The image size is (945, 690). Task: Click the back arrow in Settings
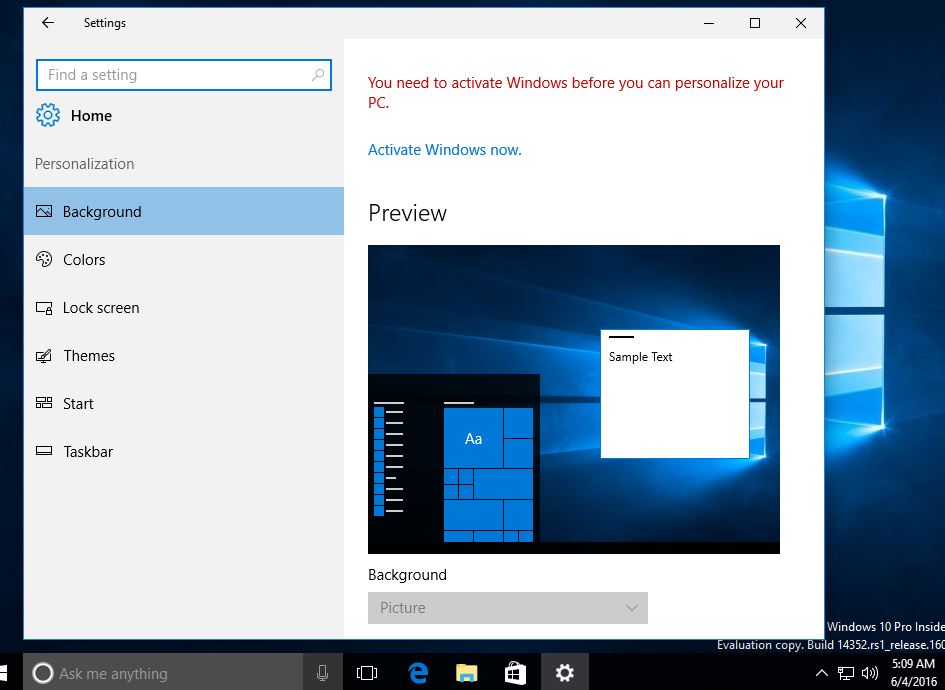(48, 23)
